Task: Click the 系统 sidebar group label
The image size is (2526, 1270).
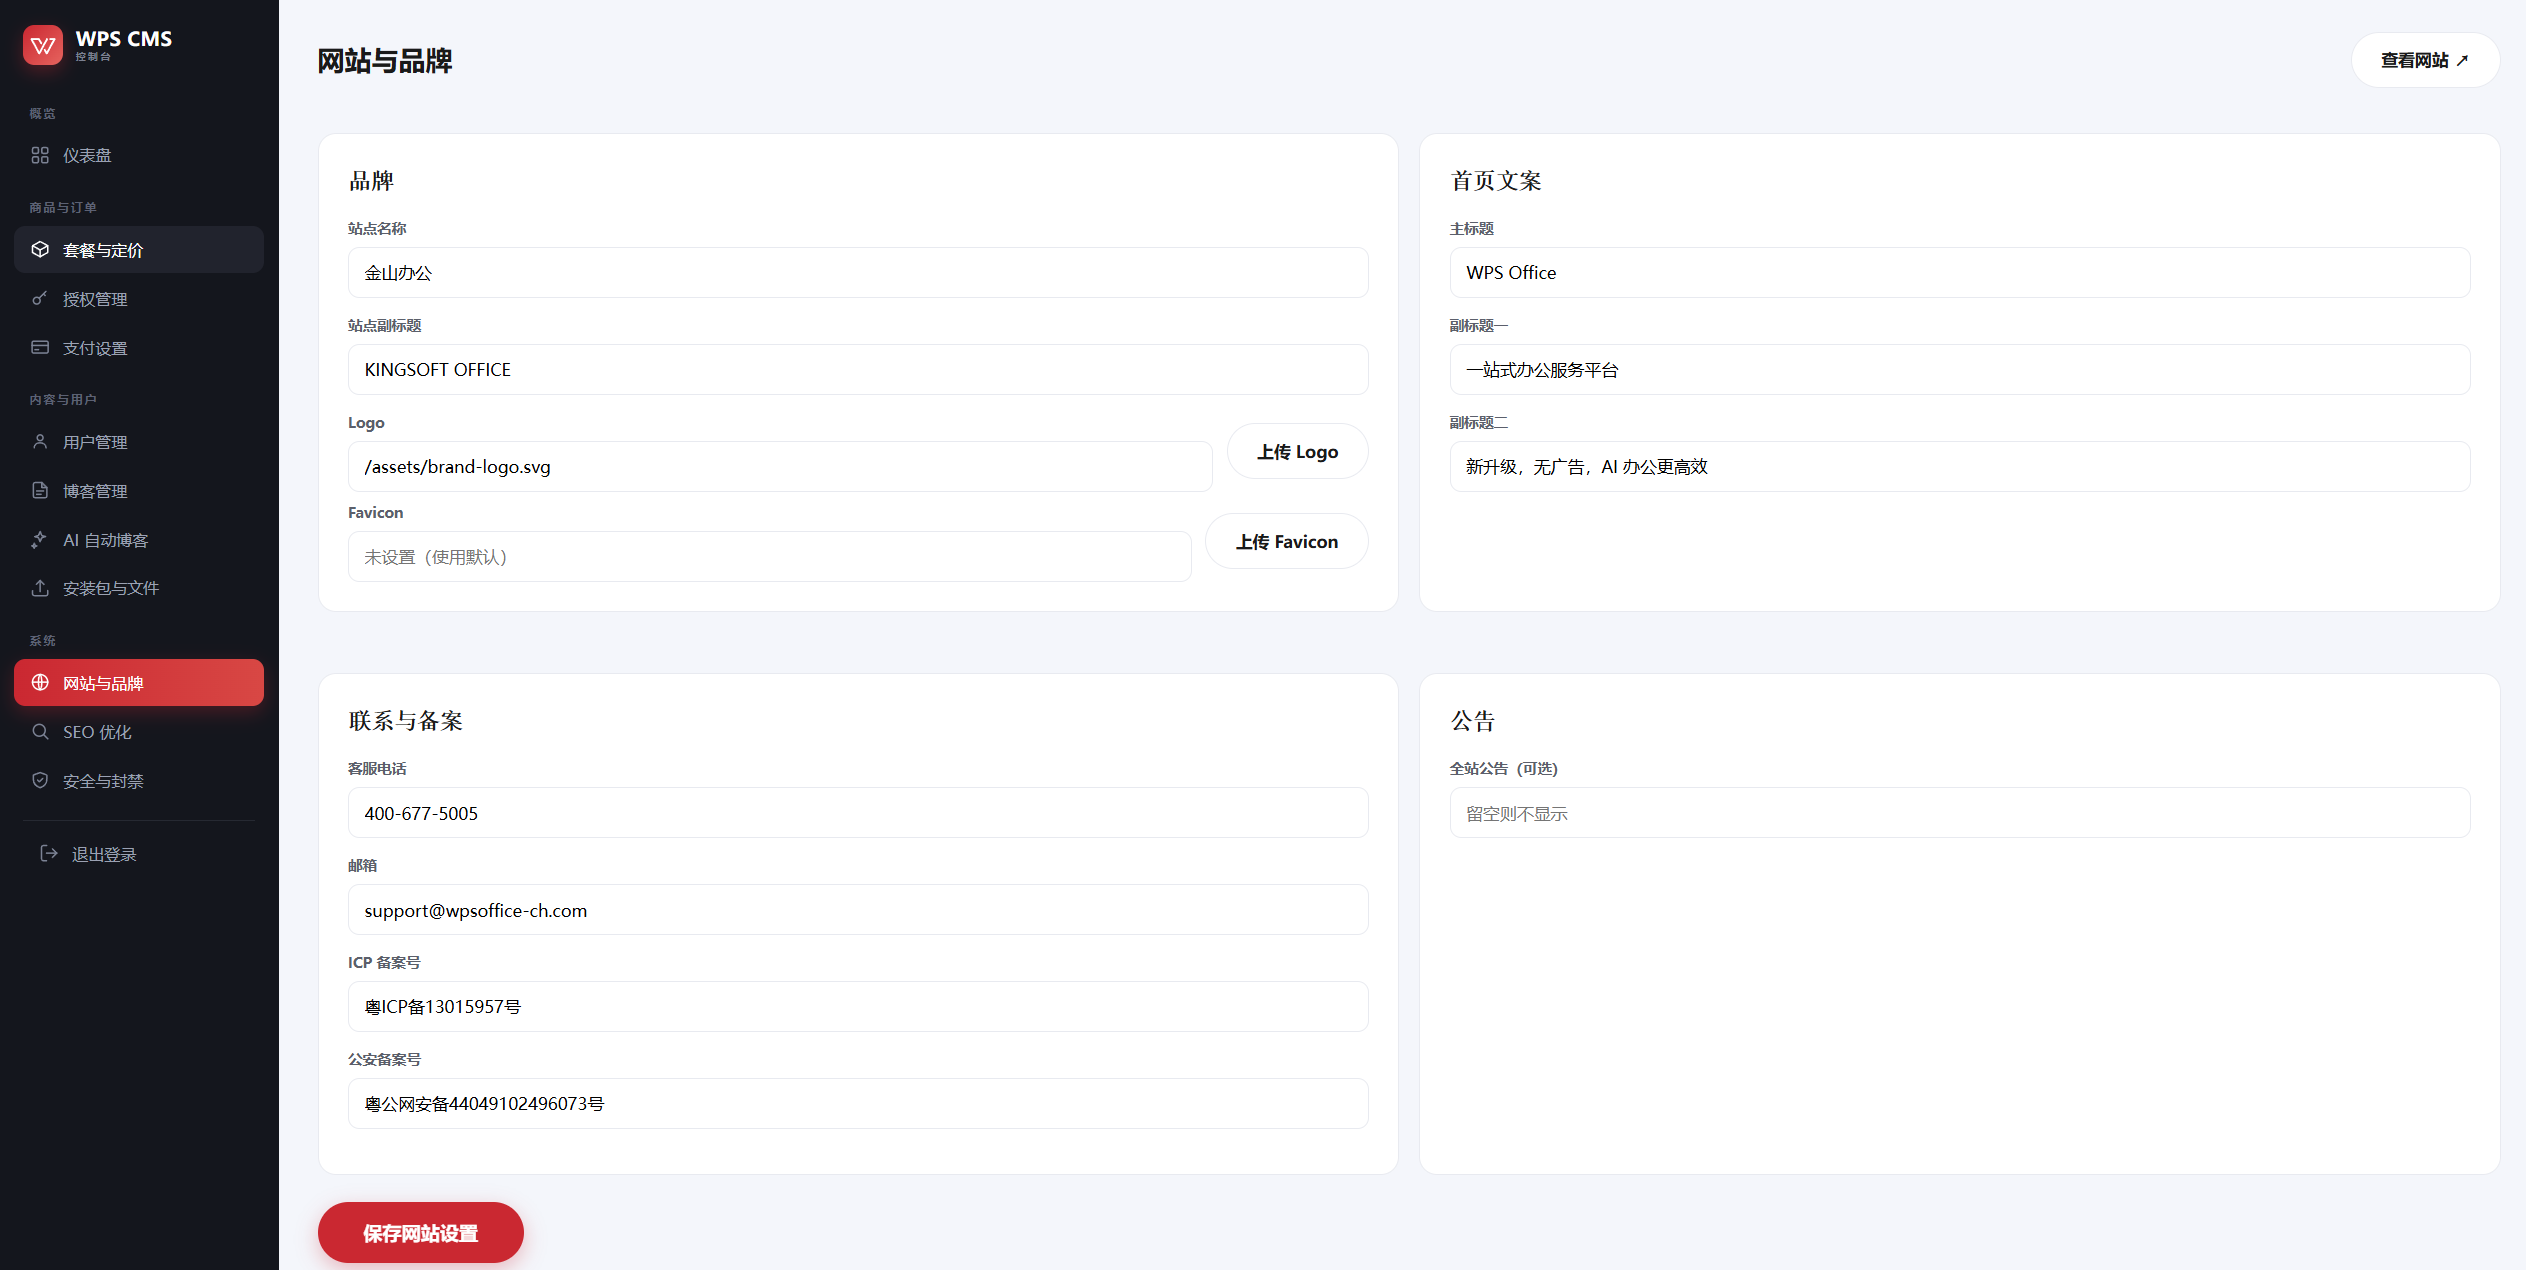Action: (x=43, y=640)
